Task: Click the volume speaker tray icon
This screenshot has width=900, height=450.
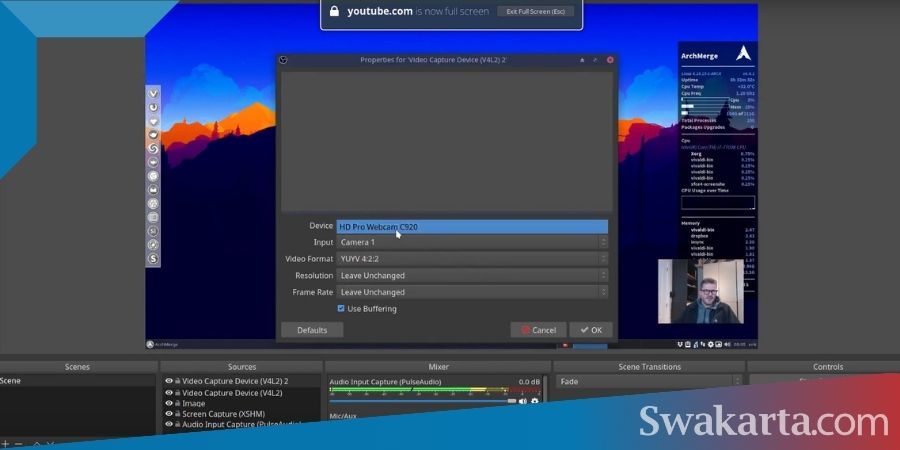Action: [728, 344]
